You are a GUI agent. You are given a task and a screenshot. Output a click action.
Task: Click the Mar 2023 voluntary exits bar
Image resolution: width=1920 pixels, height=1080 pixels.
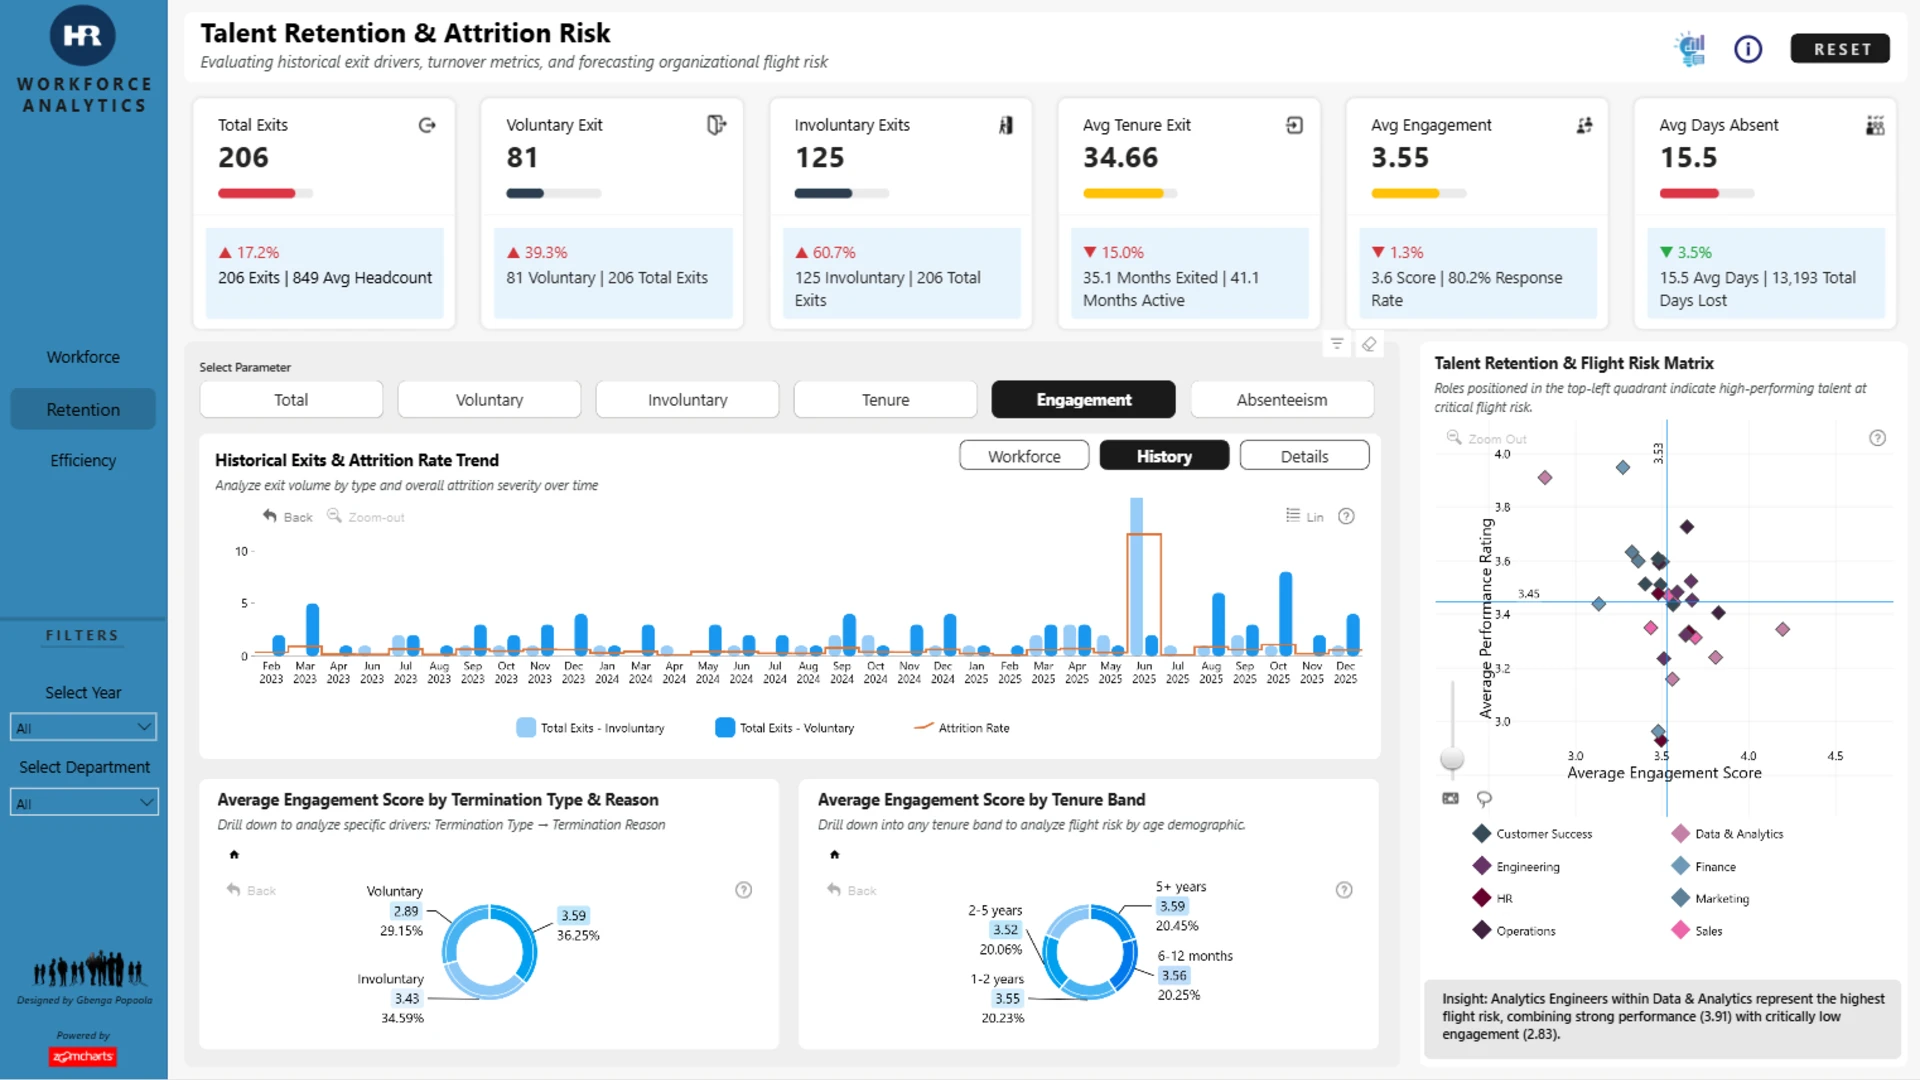click(x=313, y=629)
